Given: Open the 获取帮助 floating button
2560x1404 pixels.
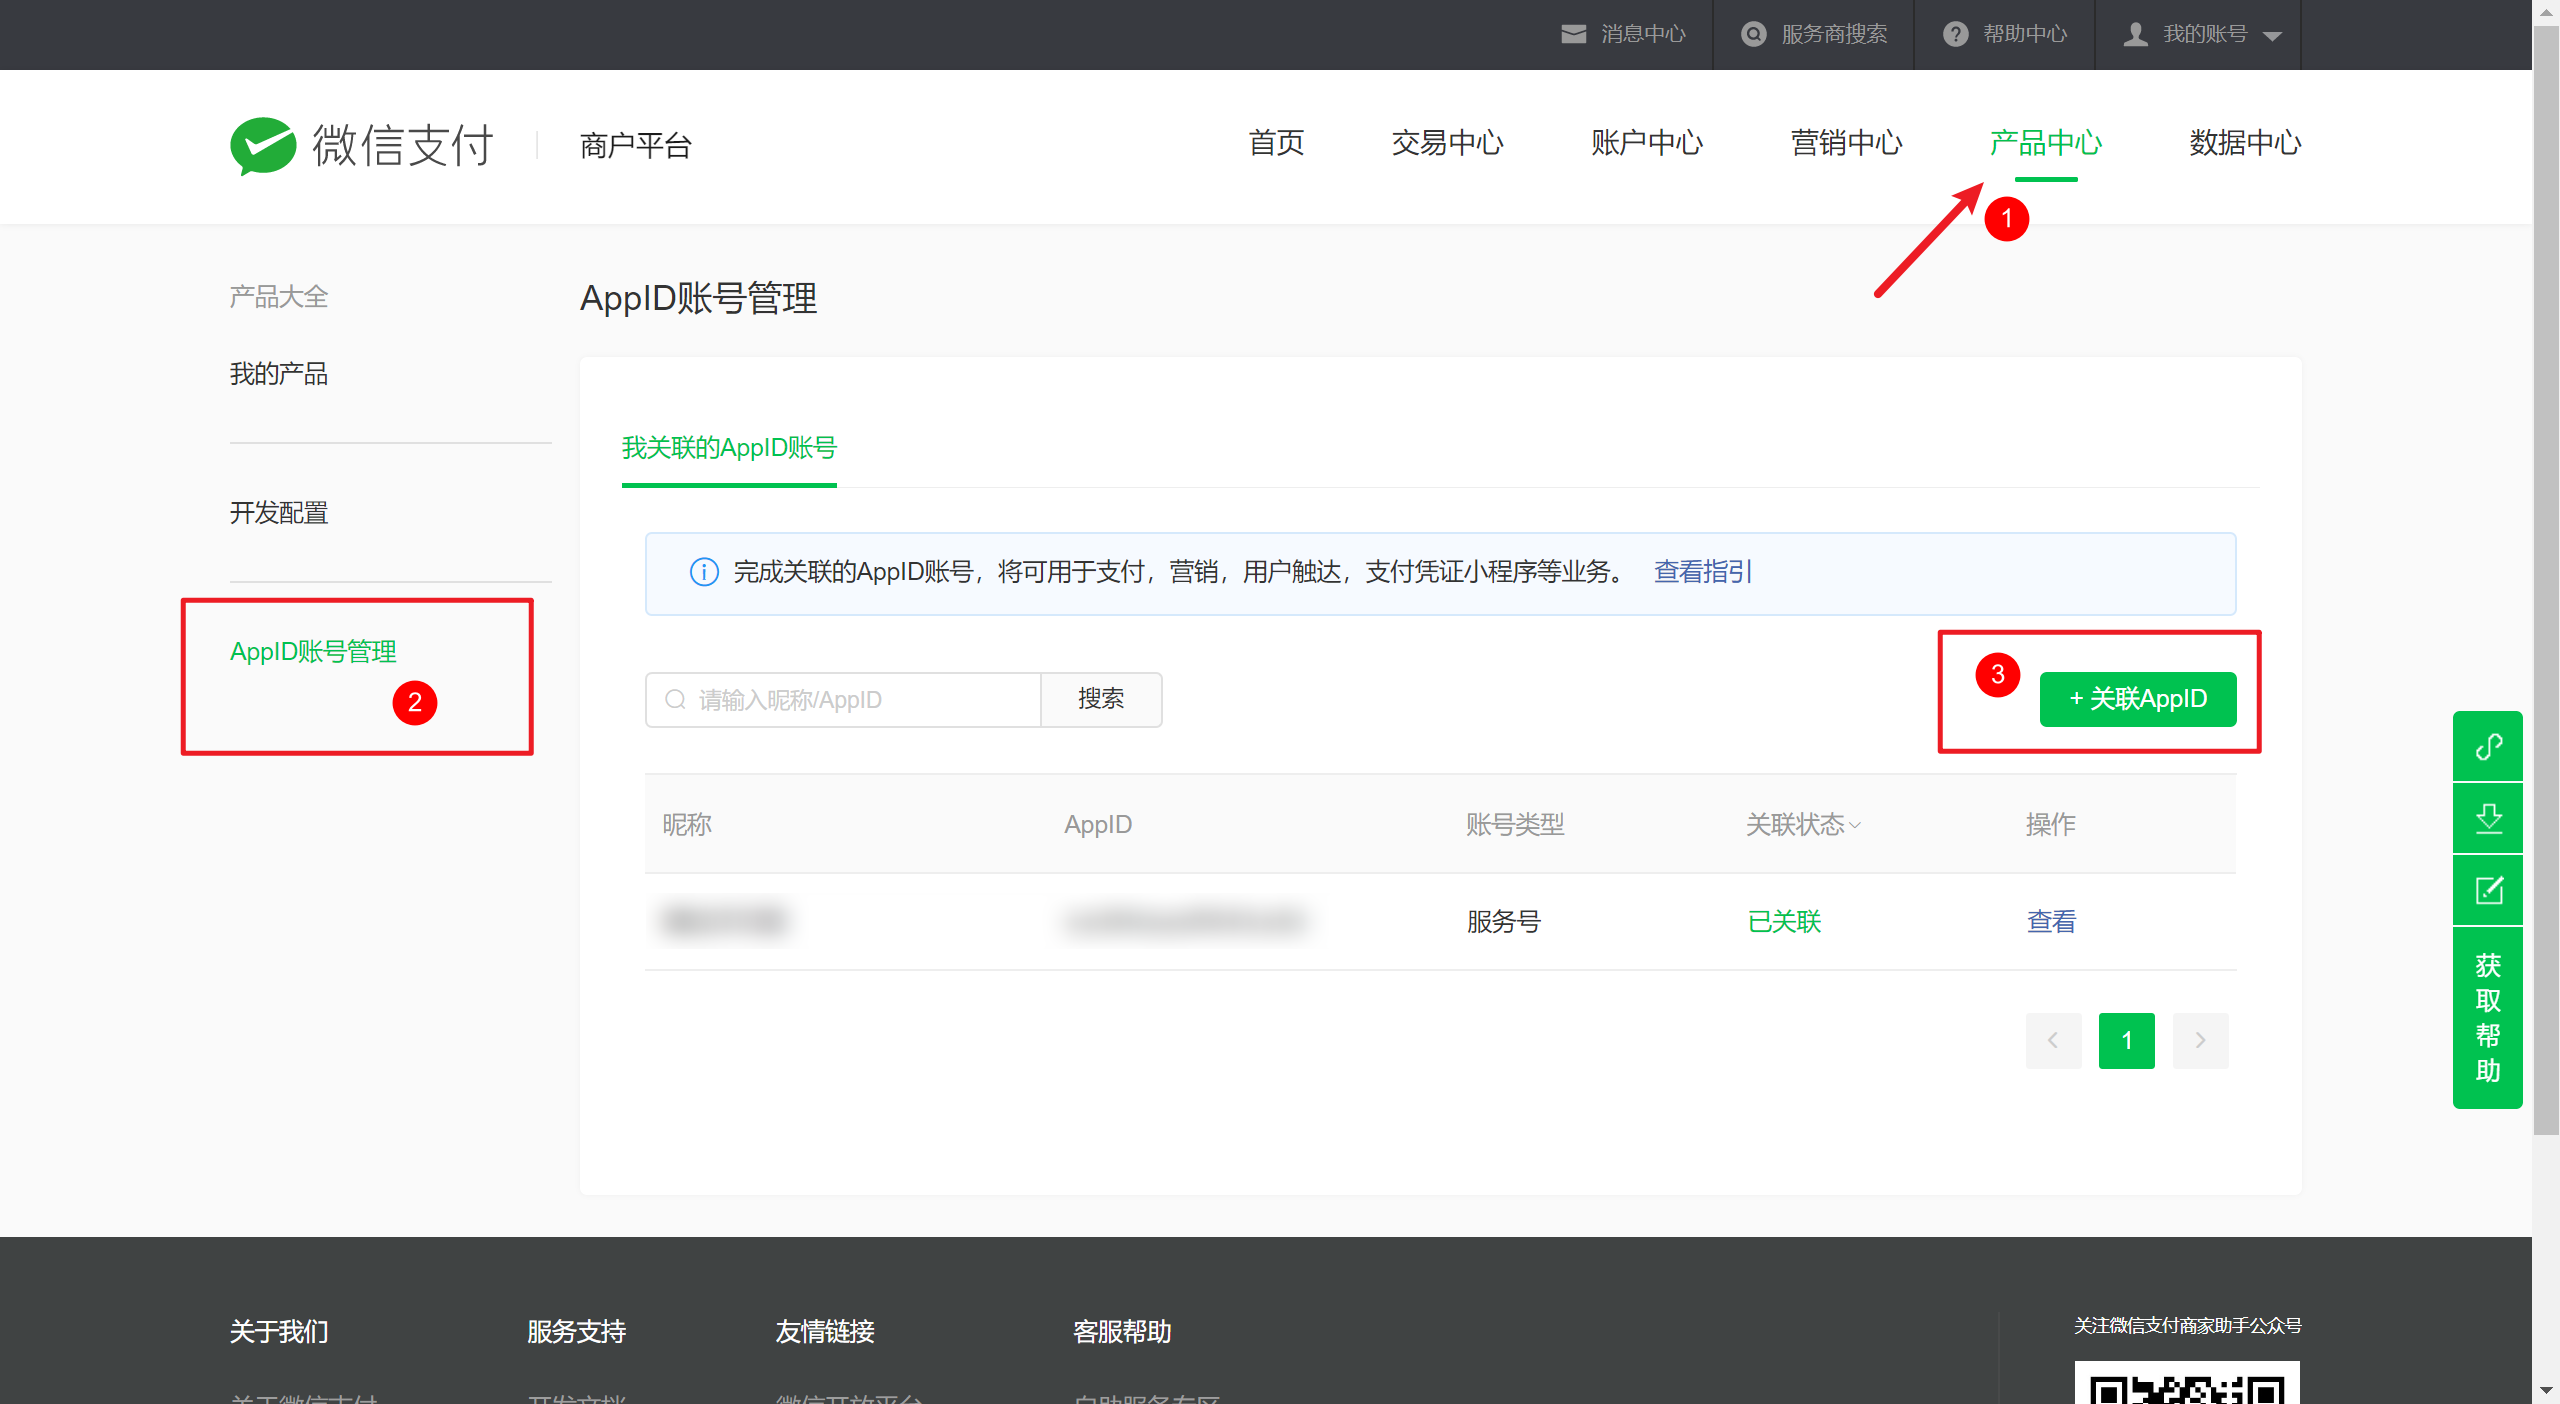Looking at the screenshot, I should tap(2488, 1017).
